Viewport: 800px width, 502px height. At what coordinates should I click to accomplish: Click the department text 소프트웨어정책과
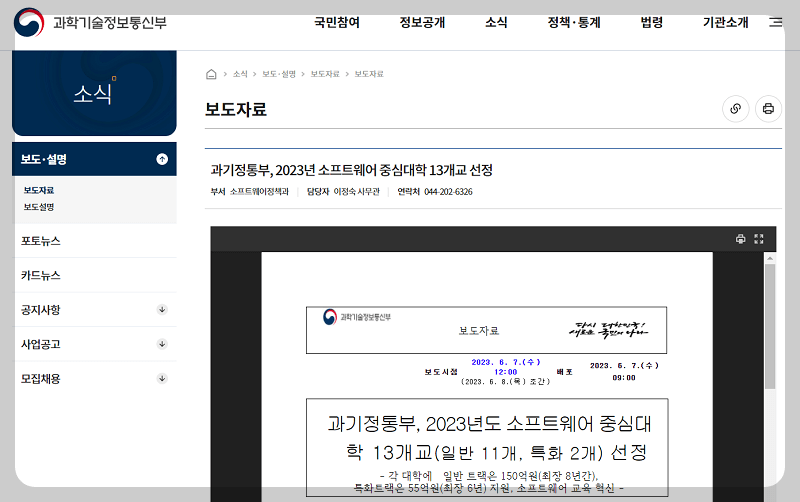(x=259, y=192)
